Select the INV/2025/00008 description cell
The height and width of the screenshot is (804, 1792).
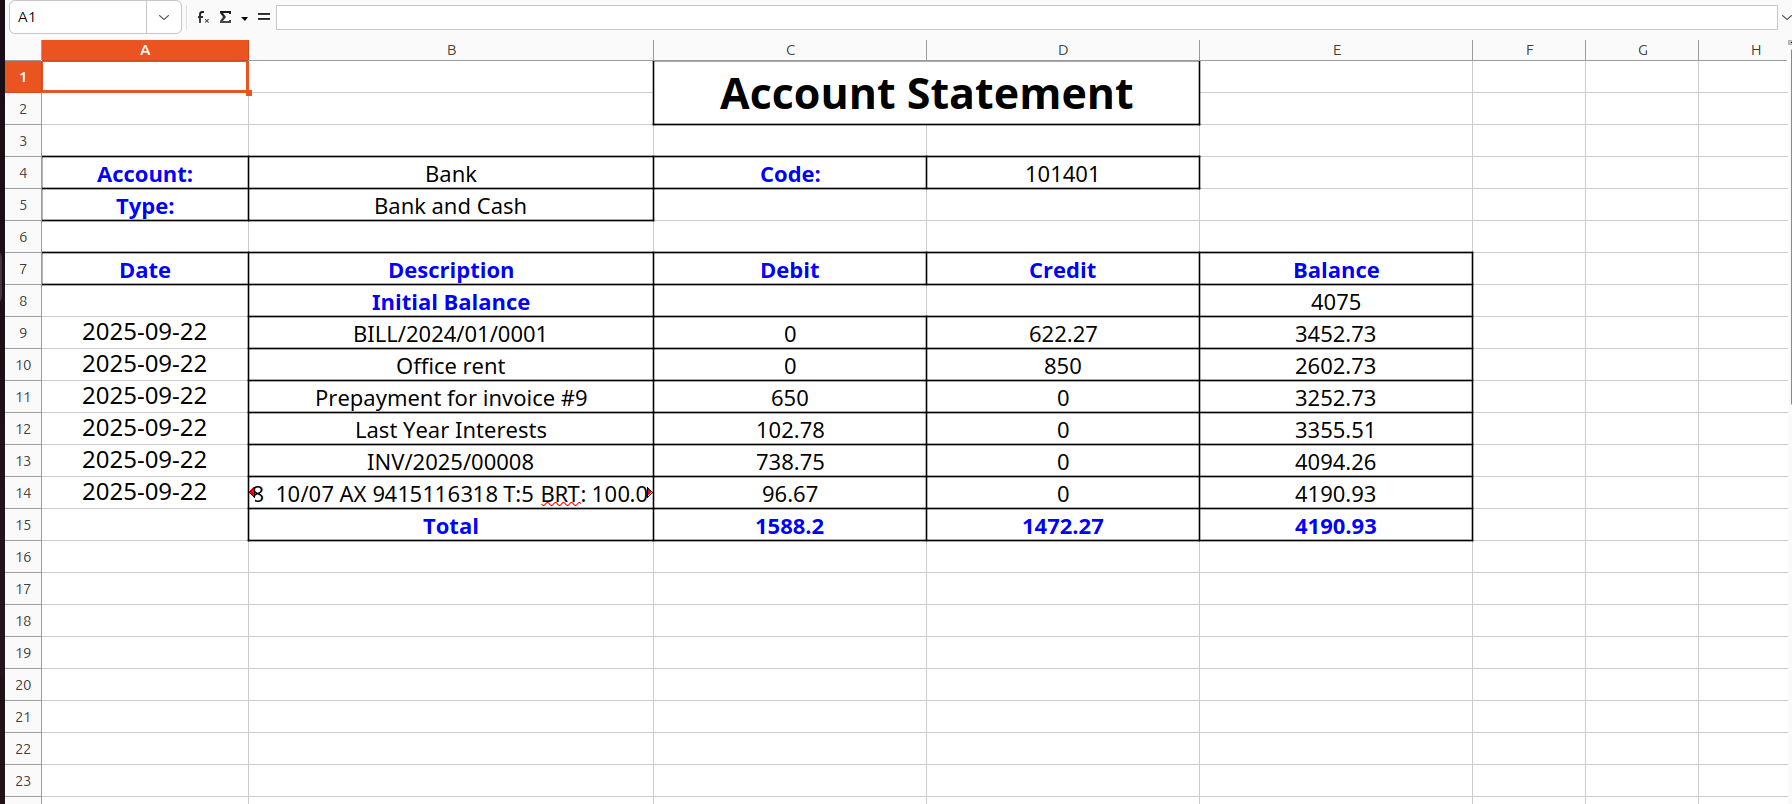tap(451, 461)
